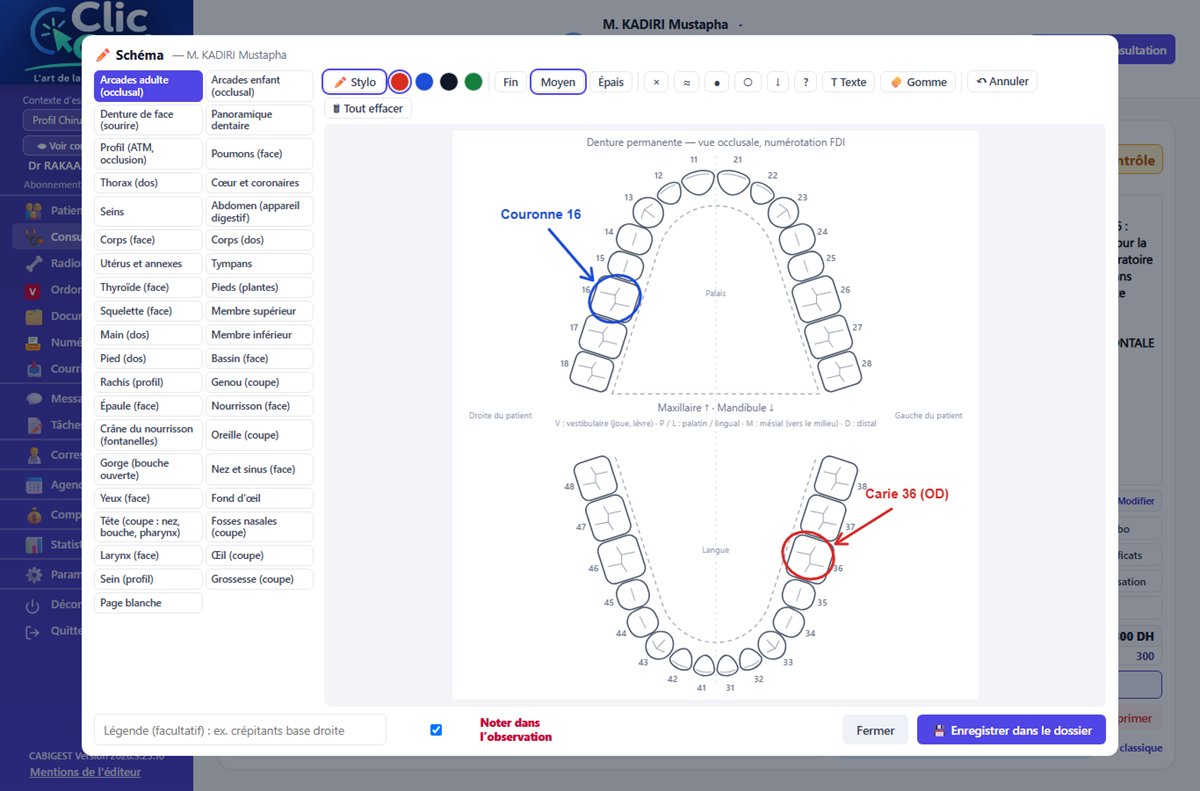Select the Gomme eraser tool
Screen dimensions: 1200x791
tap(918, 82)
